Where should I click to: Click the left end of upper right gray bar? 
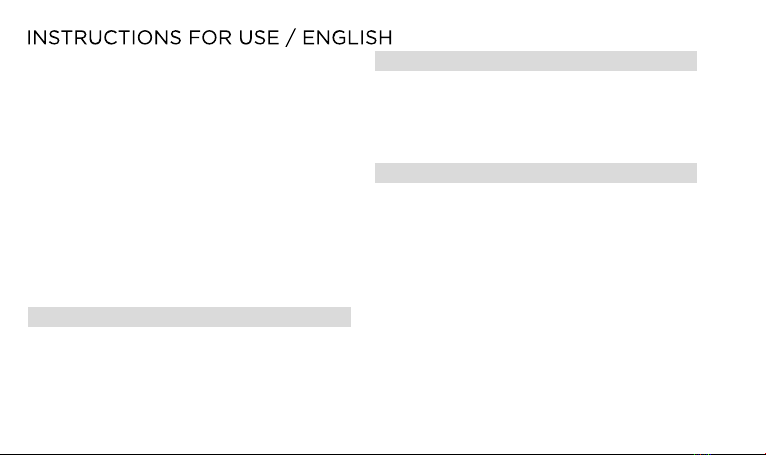[x=378, y=61]
